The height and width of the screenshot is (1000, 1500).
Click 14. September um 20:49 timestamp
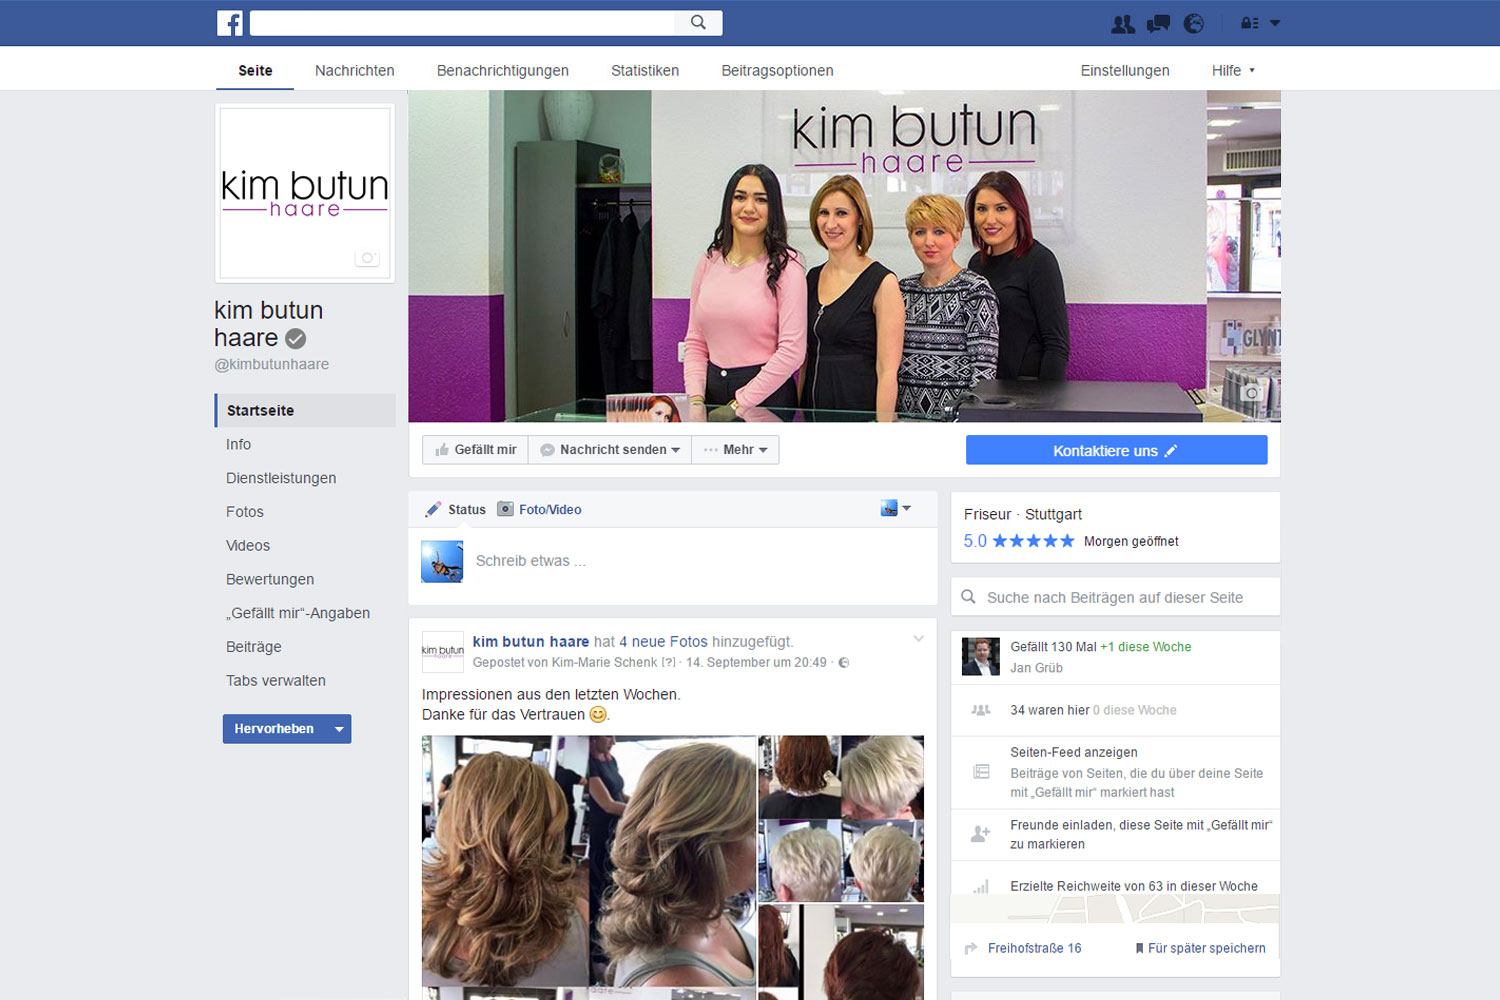point(756,663)
